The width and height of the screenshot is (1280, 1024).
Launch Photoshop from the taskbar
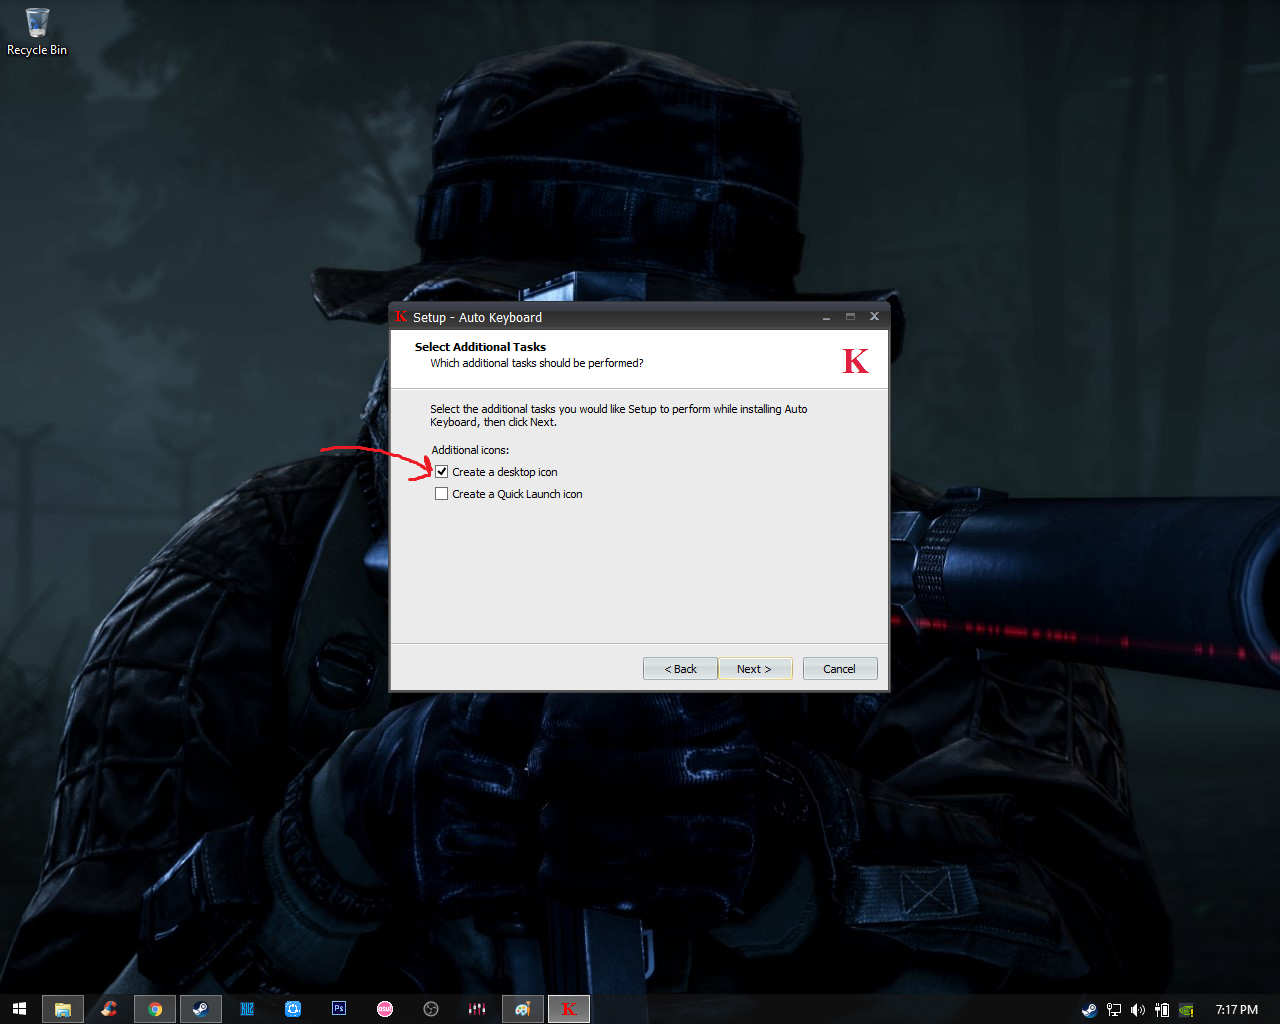(339, 1009)
